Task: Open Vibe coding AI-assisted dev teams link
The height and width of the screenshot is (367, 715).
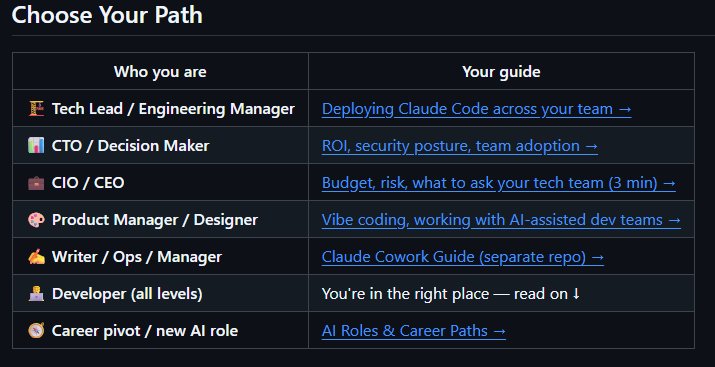Action: pos(501,220)
